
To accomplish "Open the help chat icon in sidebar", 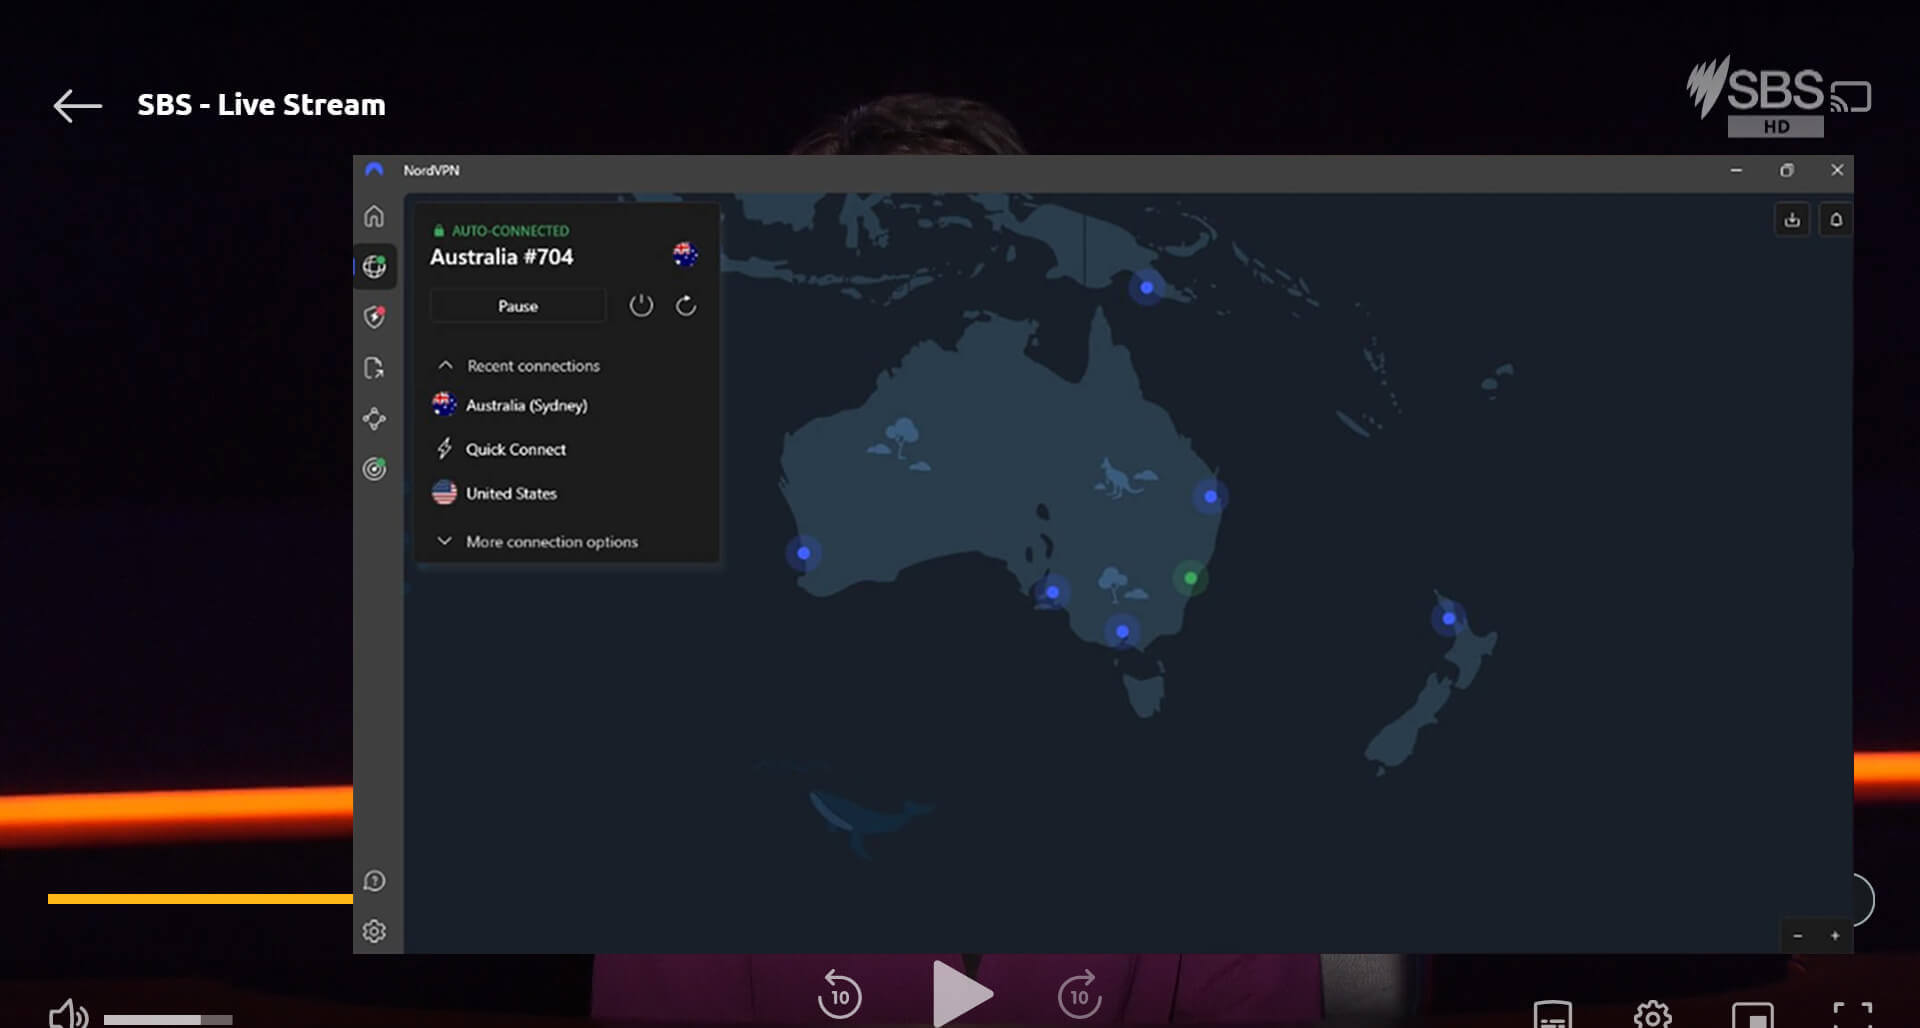I will tap(374, 881).
